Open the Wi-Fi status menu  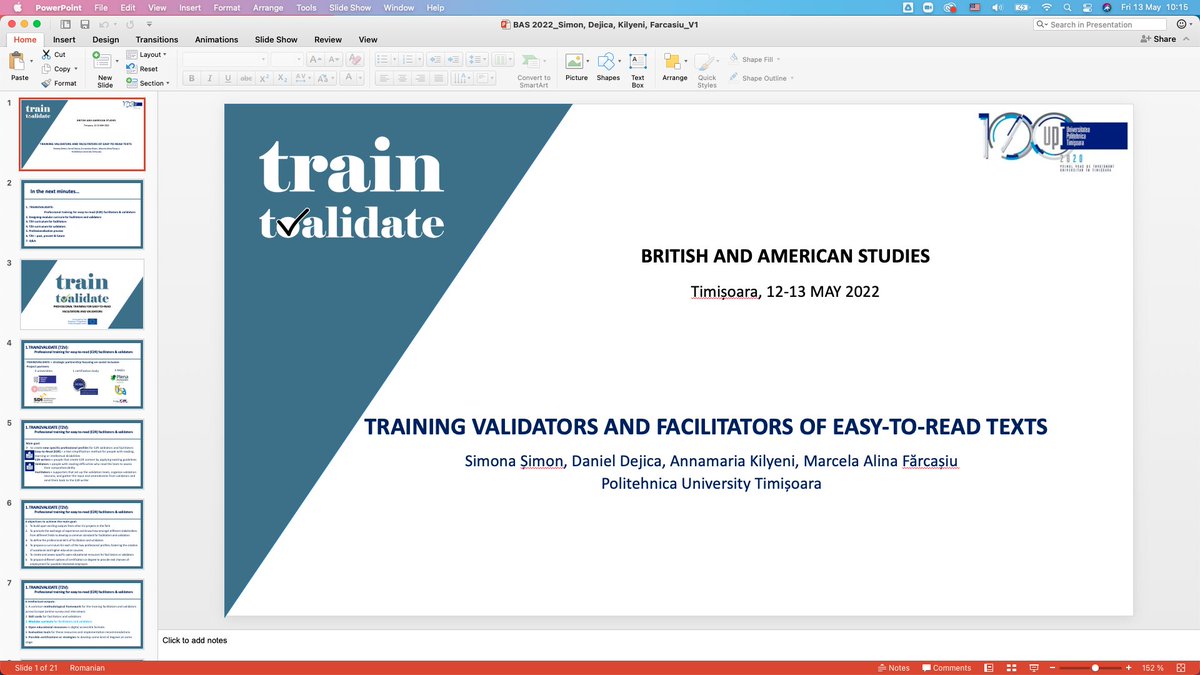(x=1047, y=7)
